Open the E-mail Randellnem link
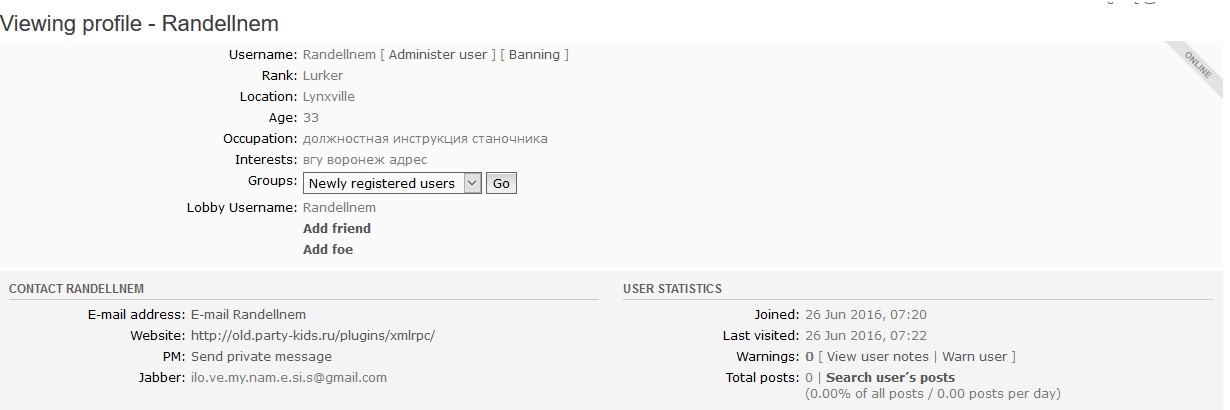Image resolution: width=1230 pixels, height=410 pixels. (248, 315)
